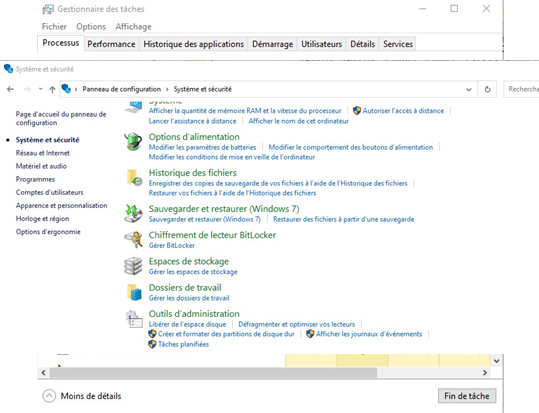Image resolution: width=539 pixels, height=413 pixels.
Task: Open the Options menu in Task Manager
Action: (91, 26)
